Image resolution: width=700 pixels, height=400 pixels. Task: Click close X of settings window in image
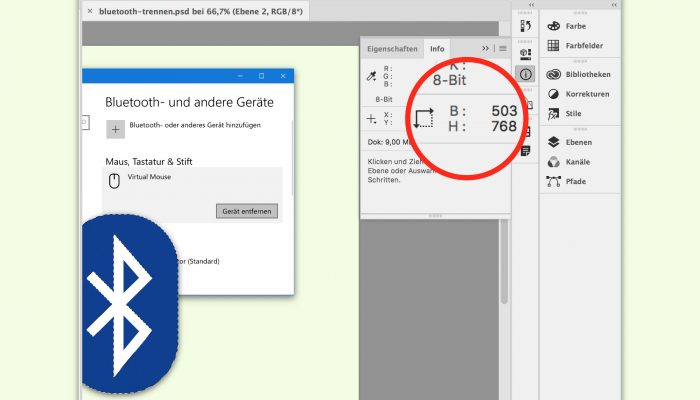pos(283,76)
